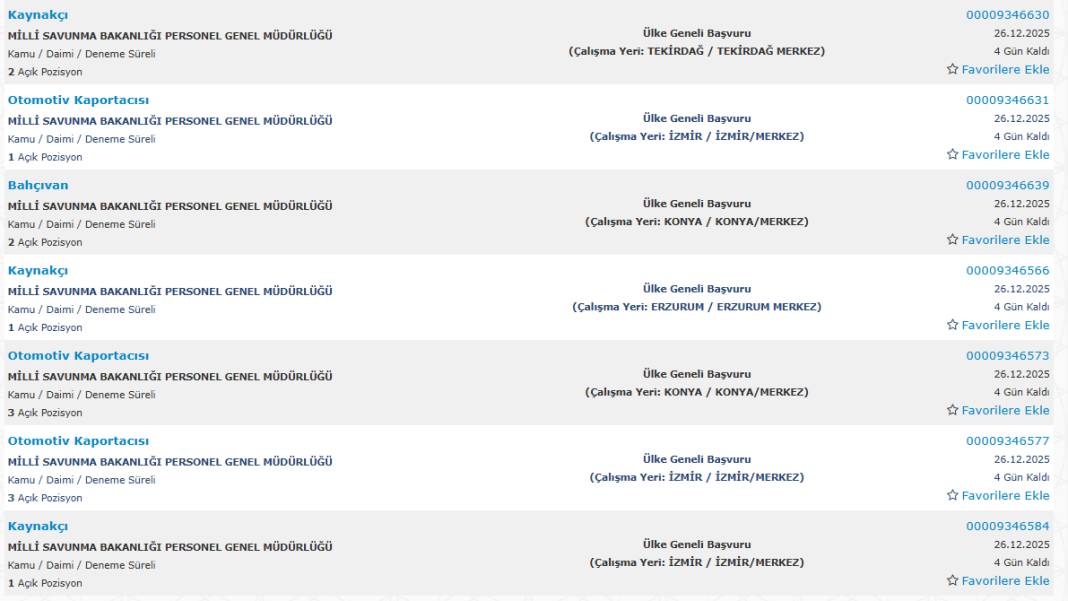This screenshot has height=601, width=1068.
Task: Open the Erzurum Kaynakçı job title
Action: tap(38, 270)
